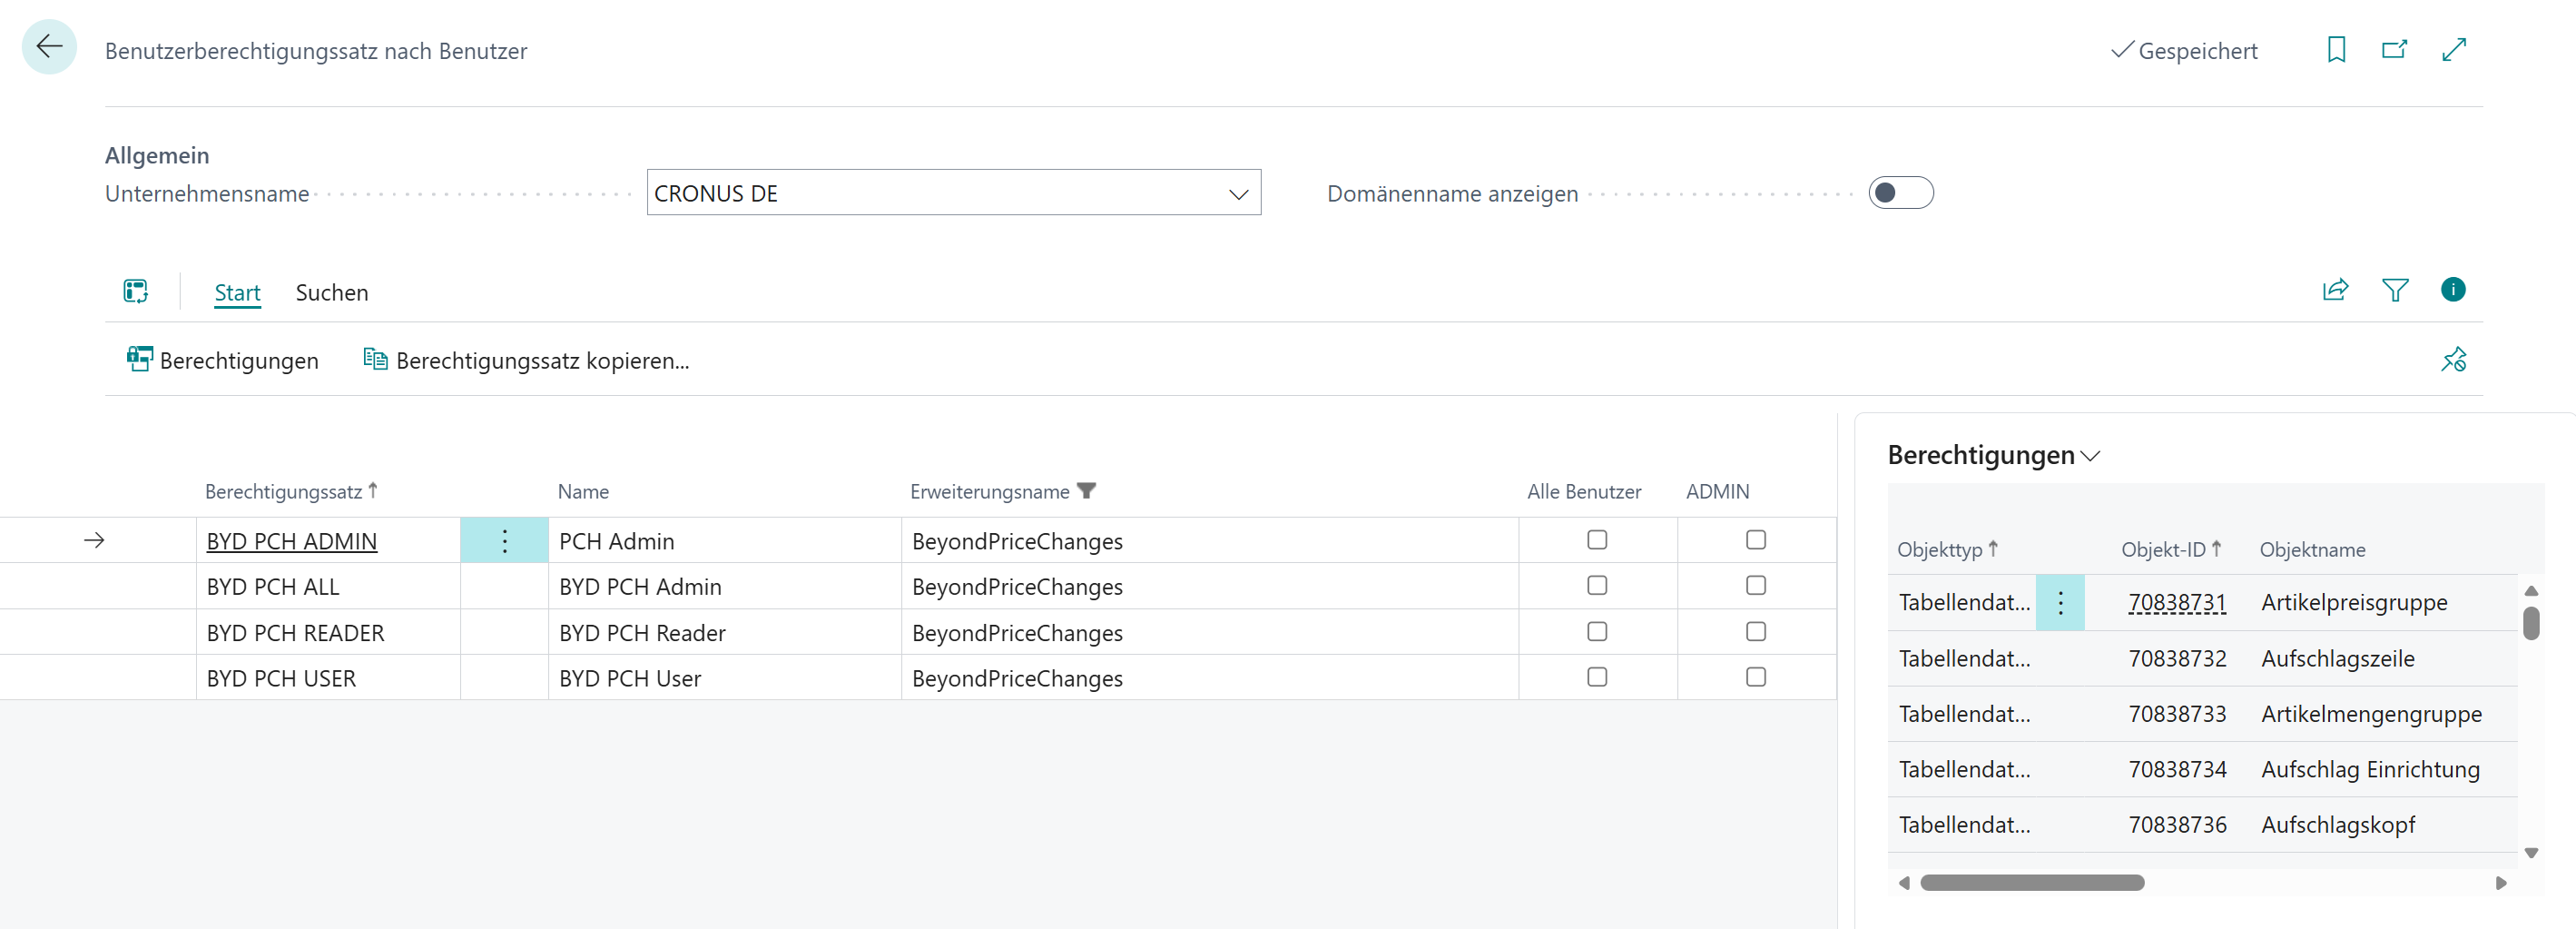2576x929 pixels.
Task: Toggle the FactBox info icon
Action: click(2453, 289)
